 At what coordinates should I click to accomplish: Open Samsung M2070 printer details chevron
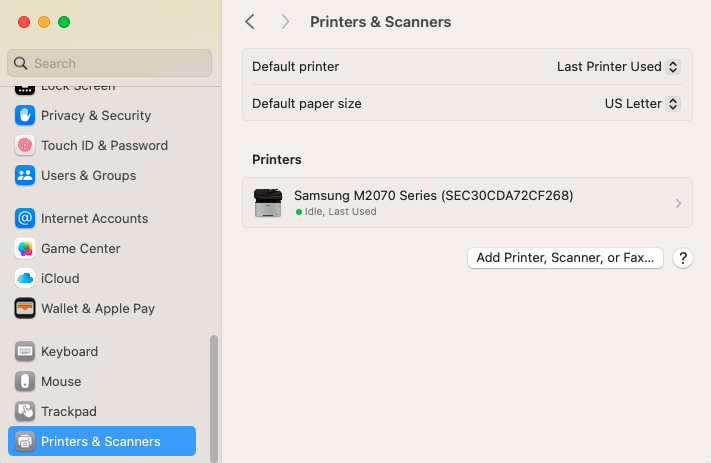(x=678, y=203)
